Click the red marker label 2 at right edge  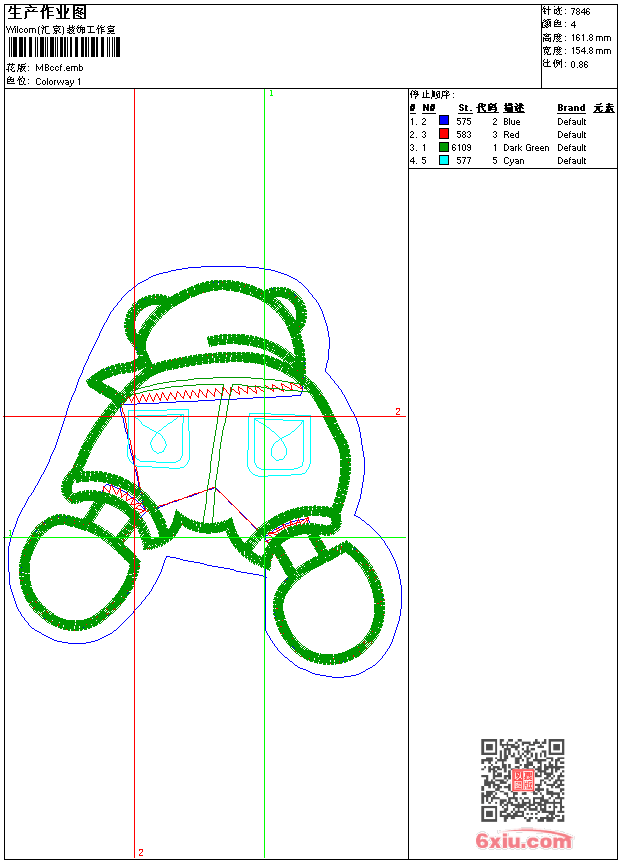click(x=397, y=412)
